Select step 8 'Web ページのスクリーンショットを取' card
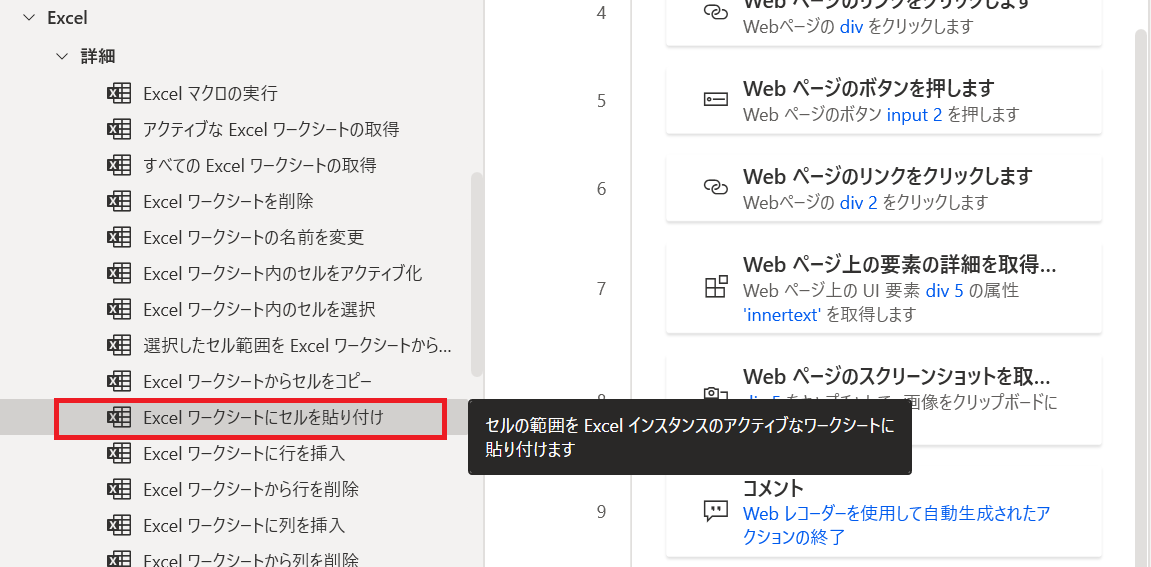 coord(884,400)
